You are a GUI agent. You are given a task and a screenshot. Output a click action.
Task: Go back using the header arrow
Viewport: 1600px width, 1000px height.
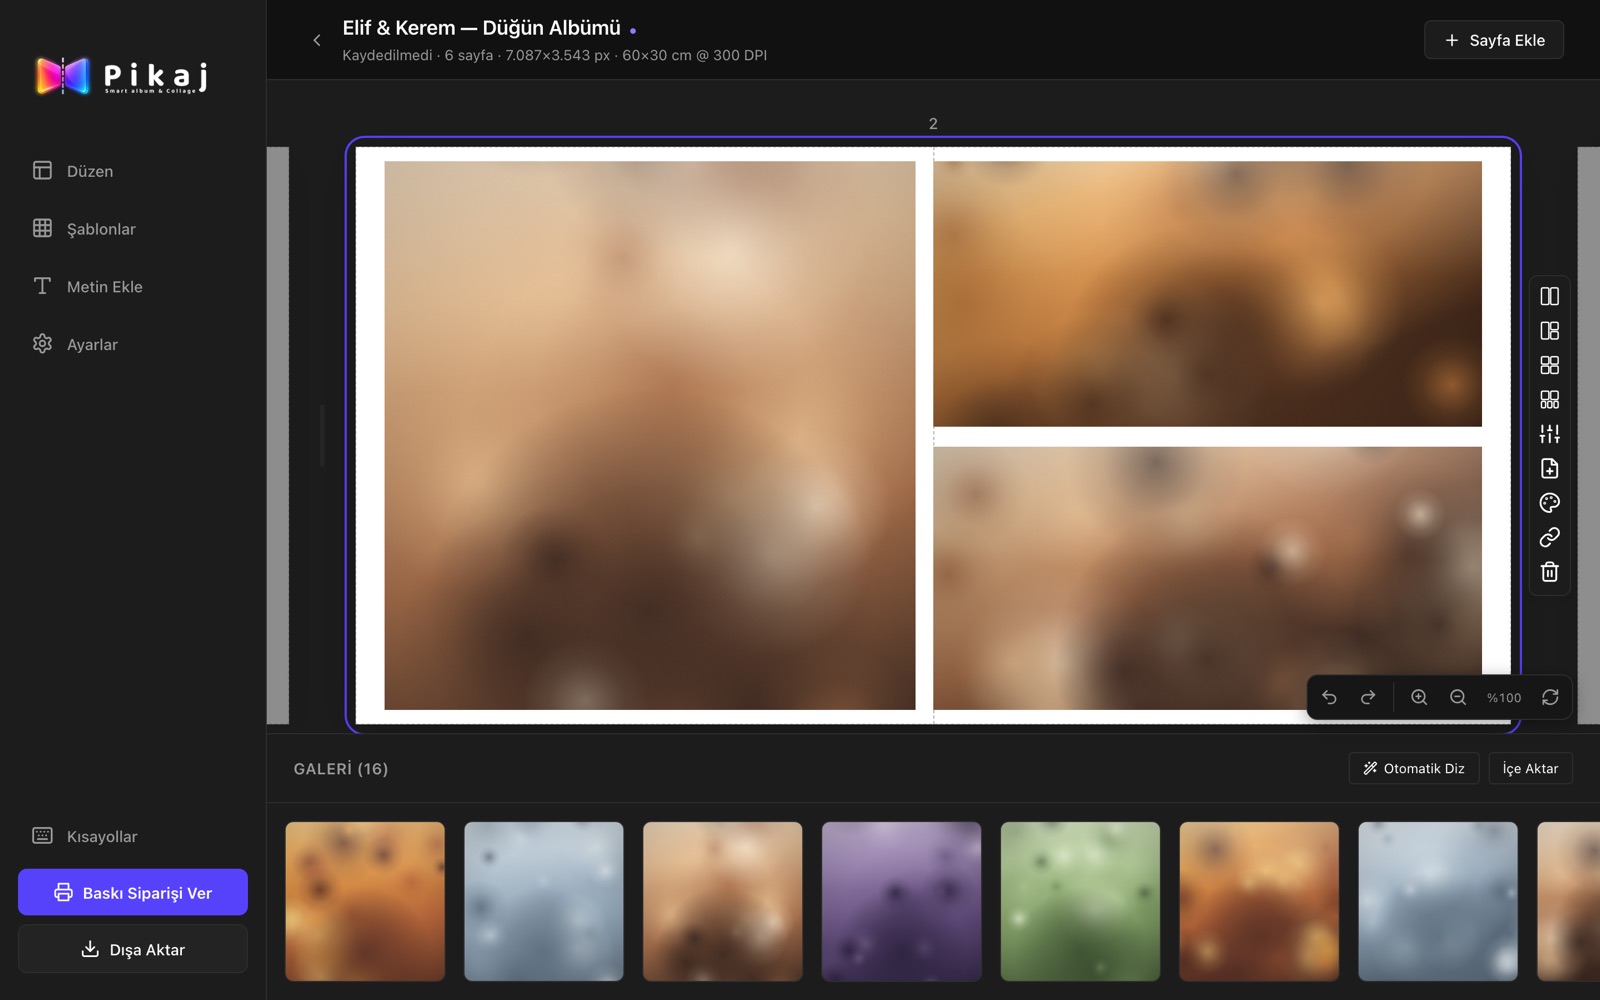click(x=317, y=40)
